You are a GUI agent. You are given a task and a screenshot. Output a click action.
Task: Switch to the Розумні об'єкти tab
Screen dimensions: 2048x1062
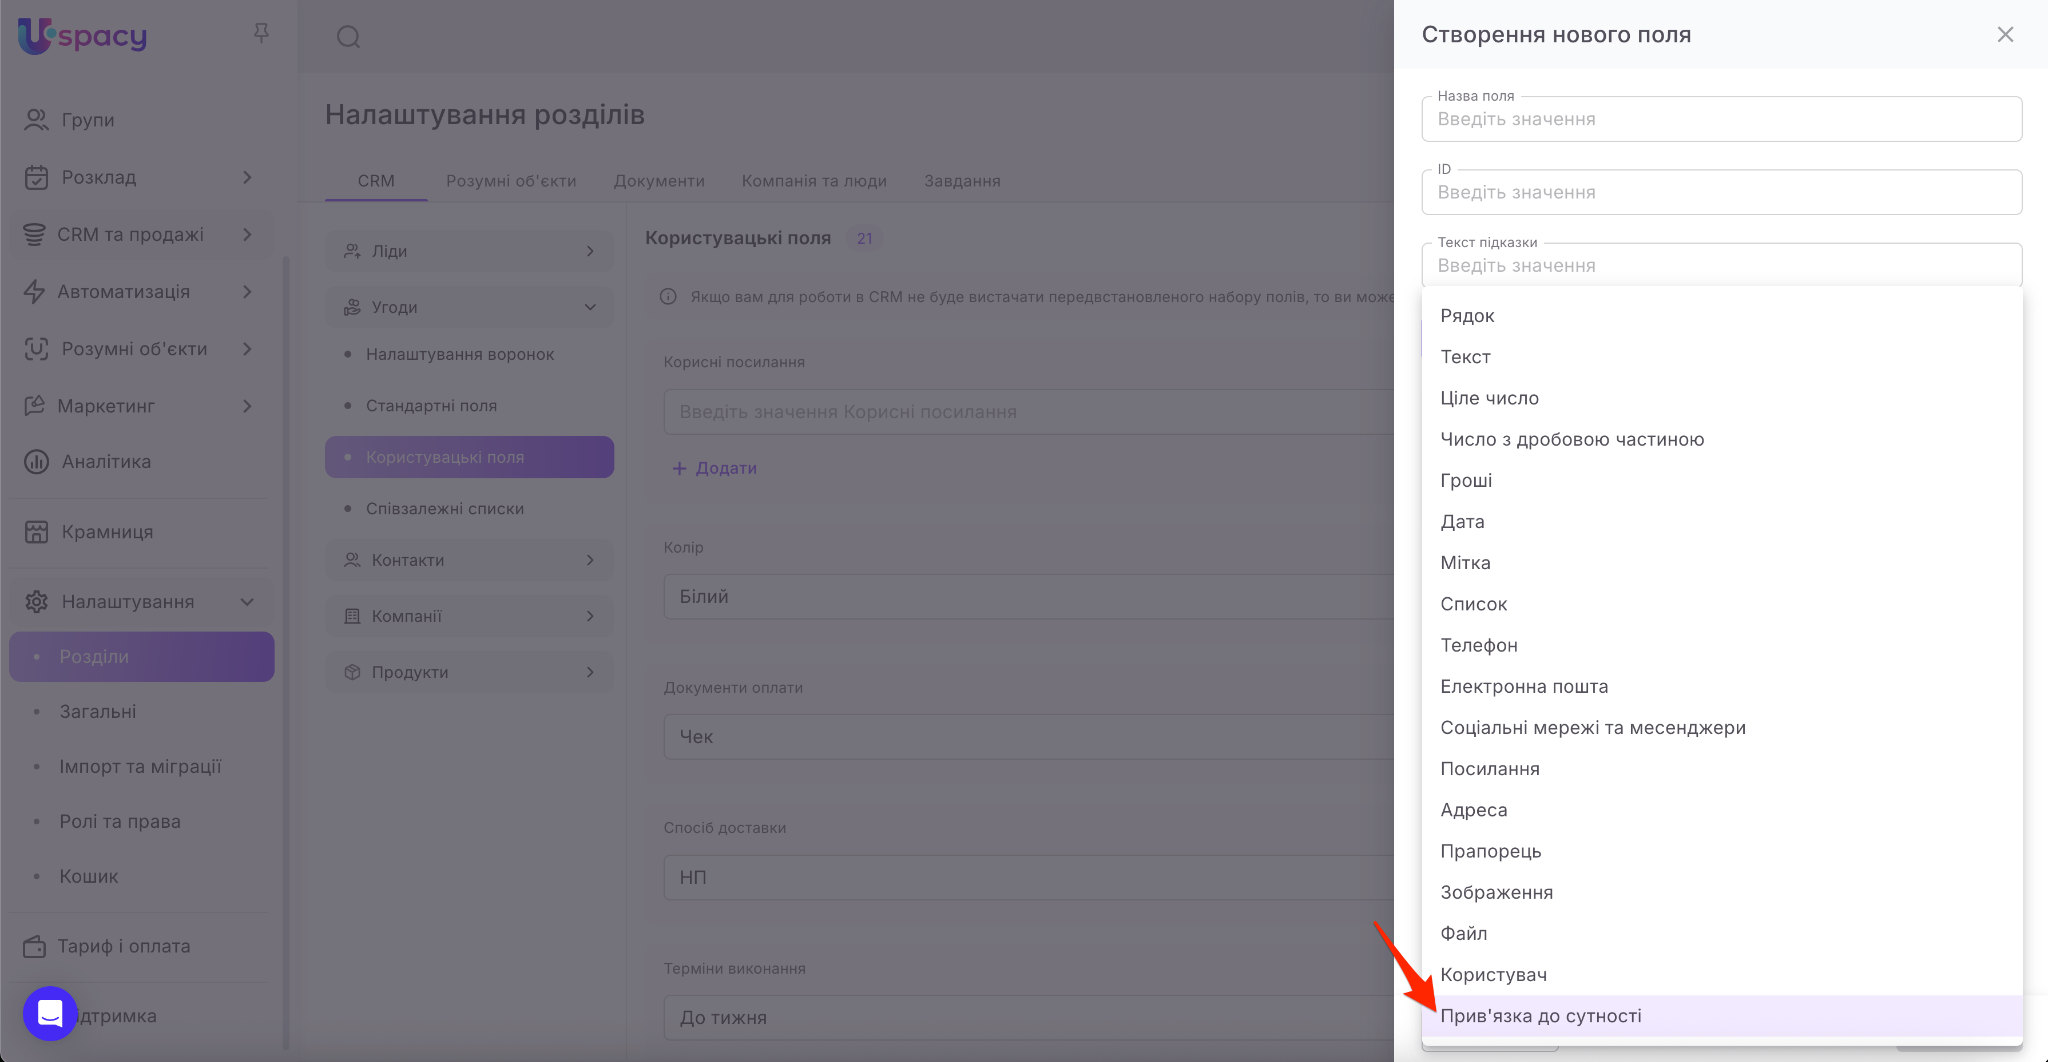511,181
